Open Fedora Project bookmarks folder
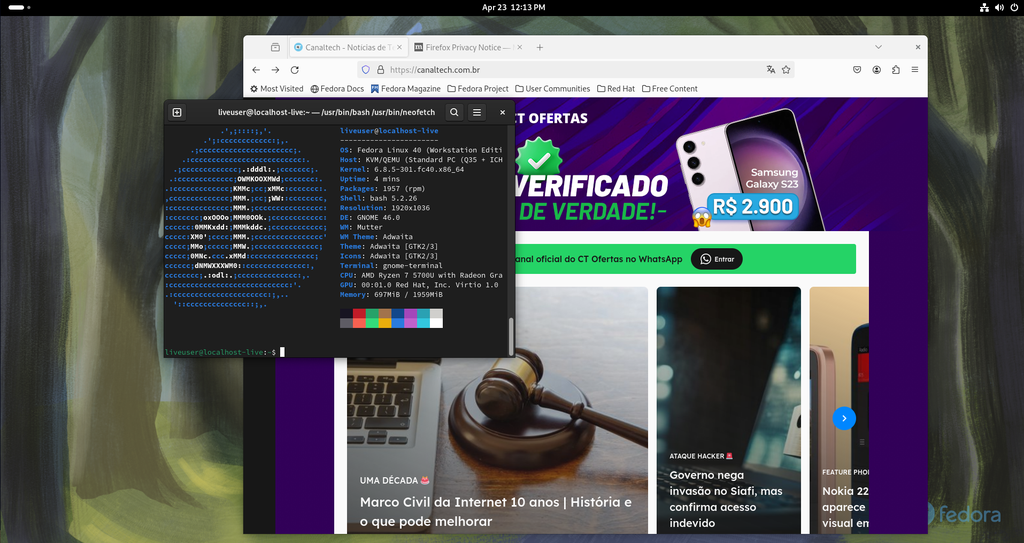The height and width of the screenshot is (543, 1024). point(477,89)
